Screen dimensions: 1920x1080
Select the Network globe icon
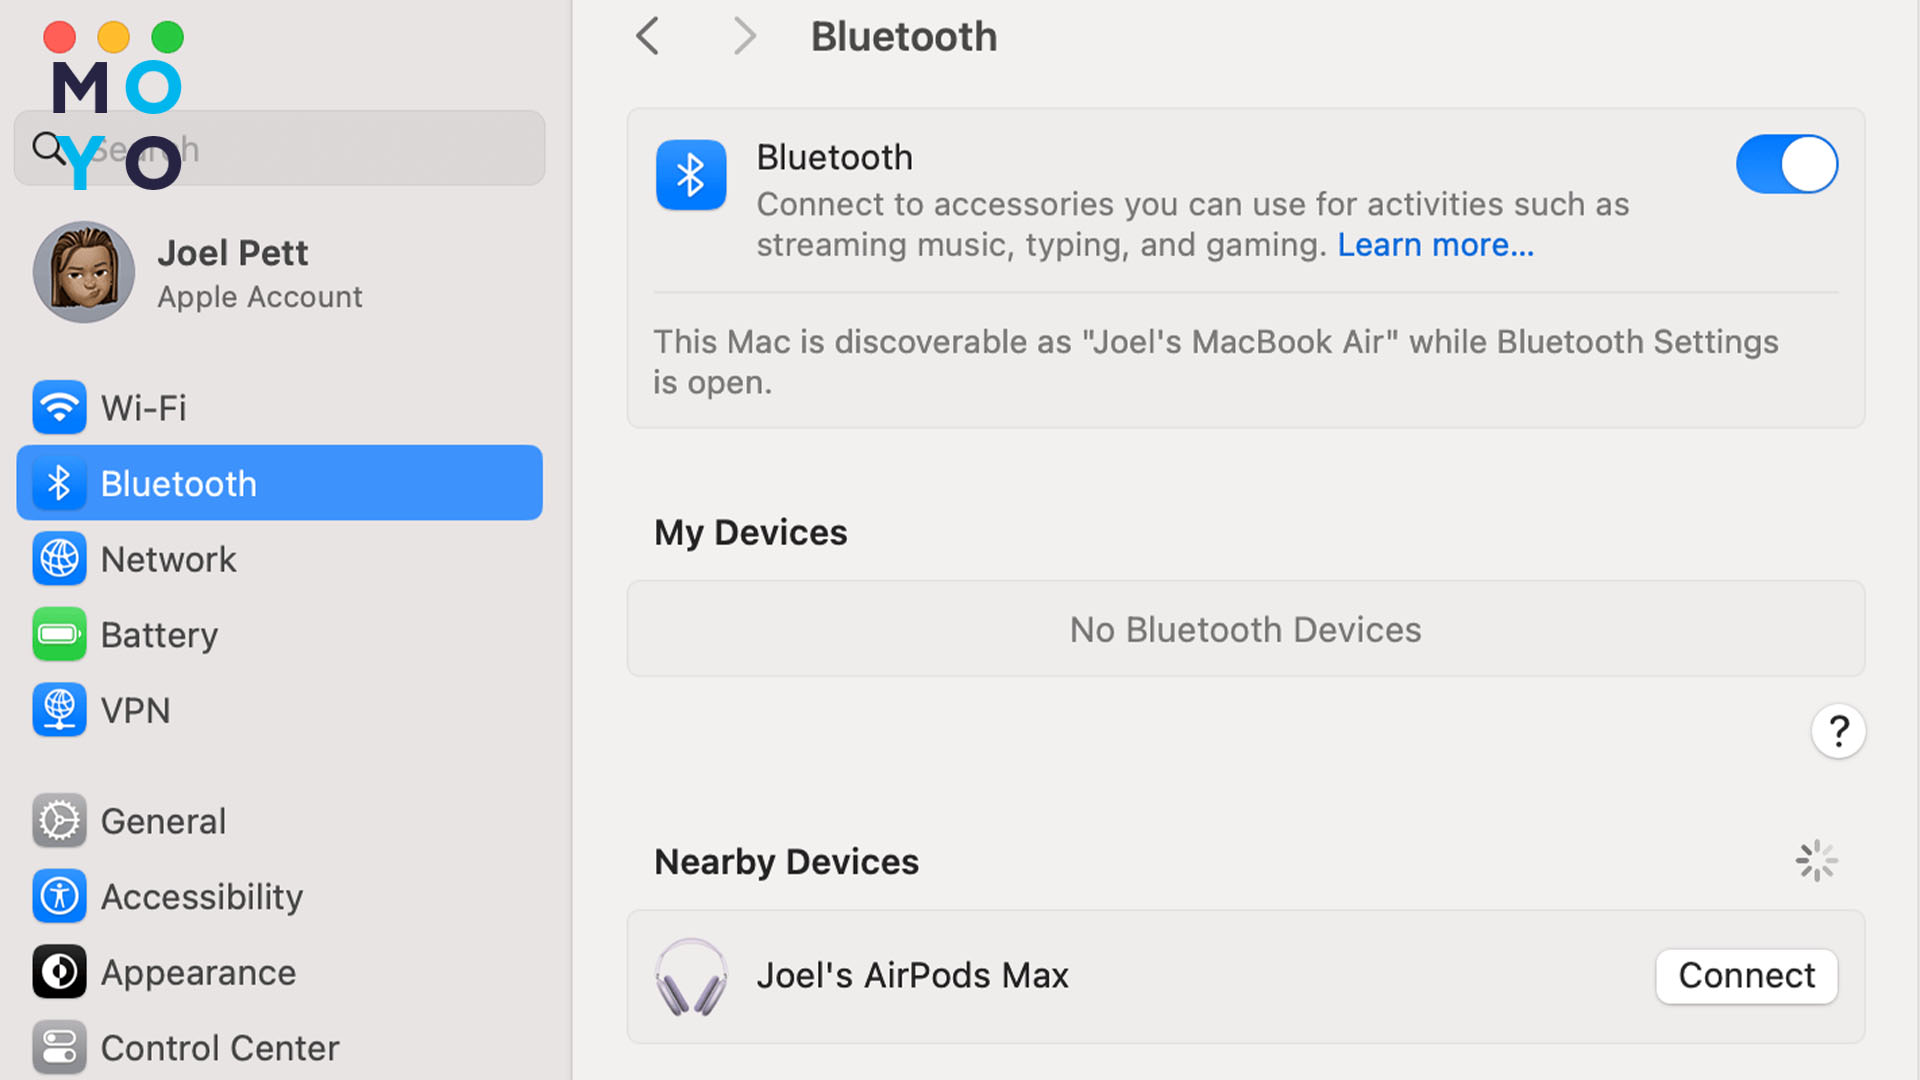pyautogui.click(x=59, y=559)
